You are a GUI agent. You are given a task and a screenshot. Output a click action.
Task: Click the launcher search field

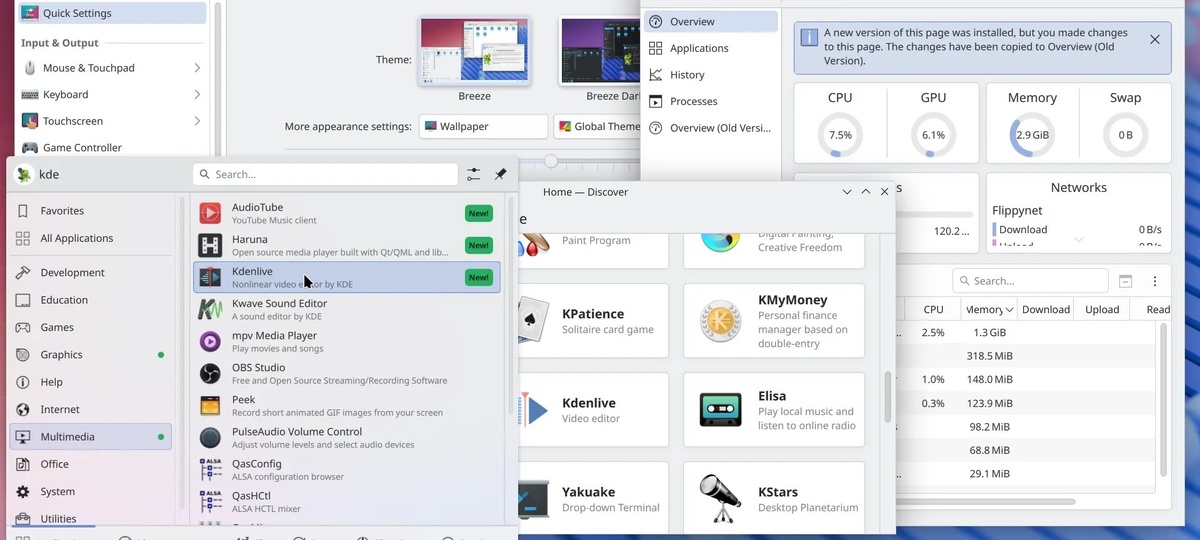[x=325, y=174]
